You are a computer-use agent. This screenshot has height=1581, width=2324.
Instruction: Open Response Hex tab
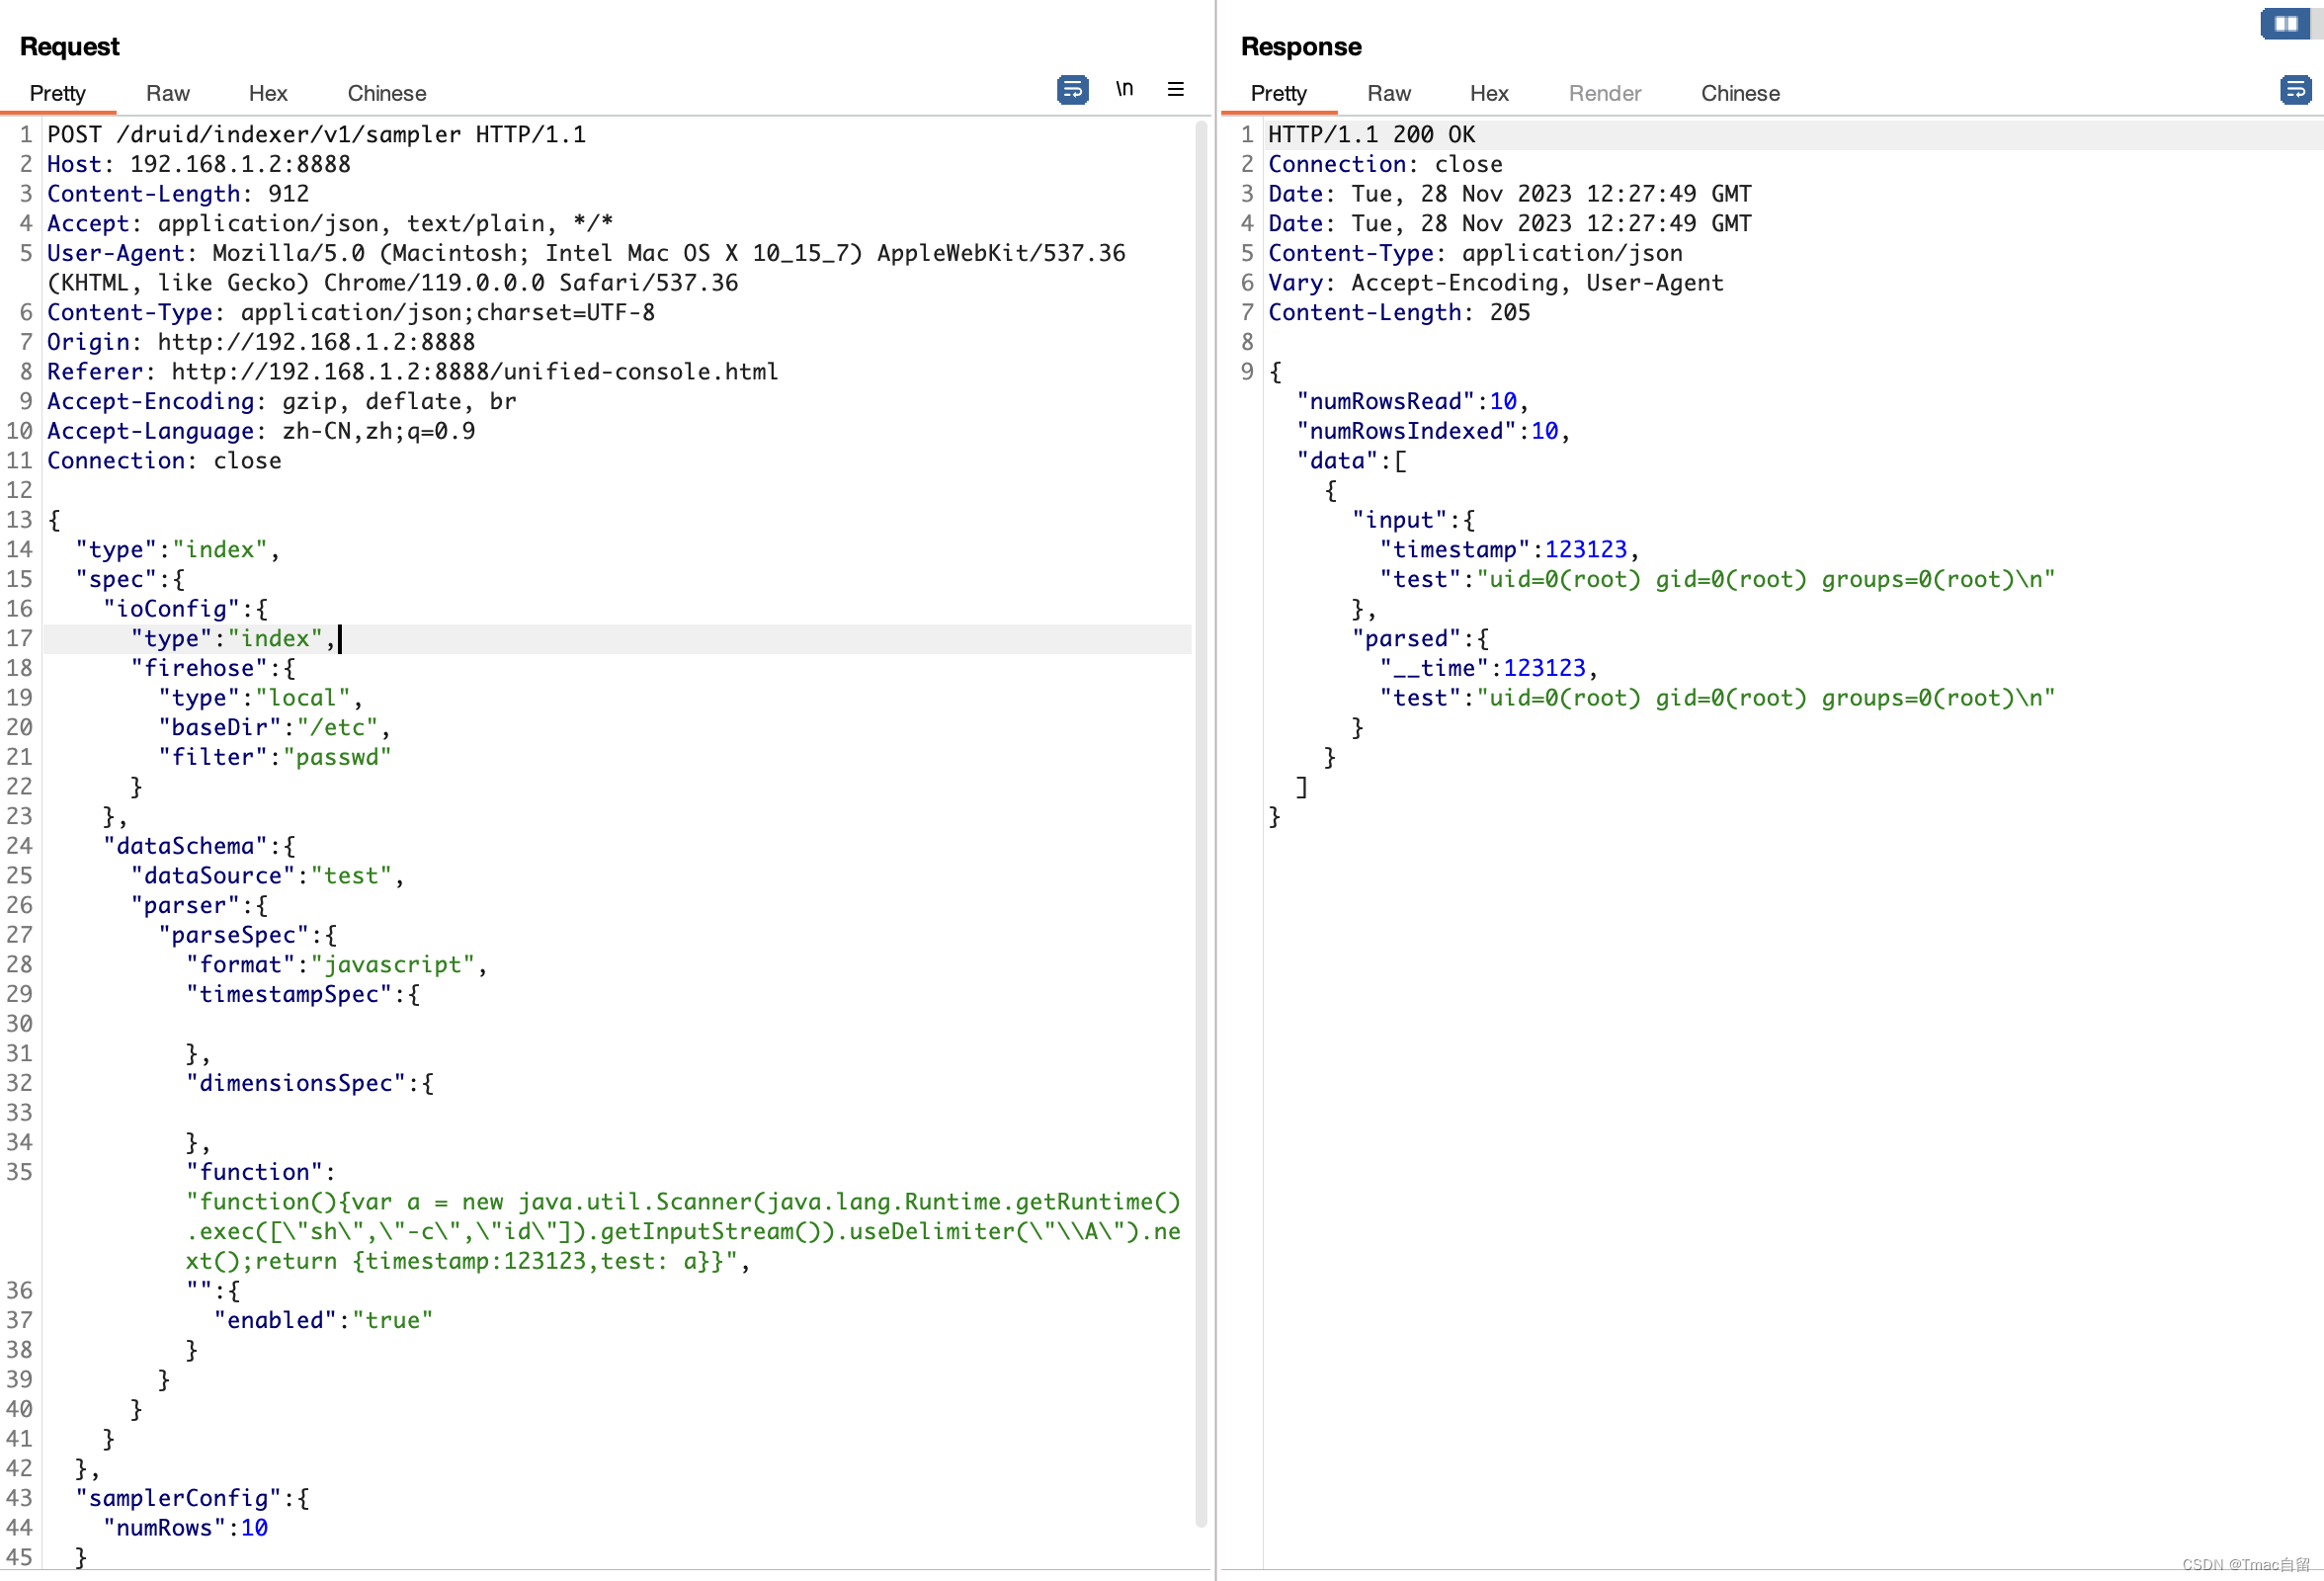click(1488, 93)
